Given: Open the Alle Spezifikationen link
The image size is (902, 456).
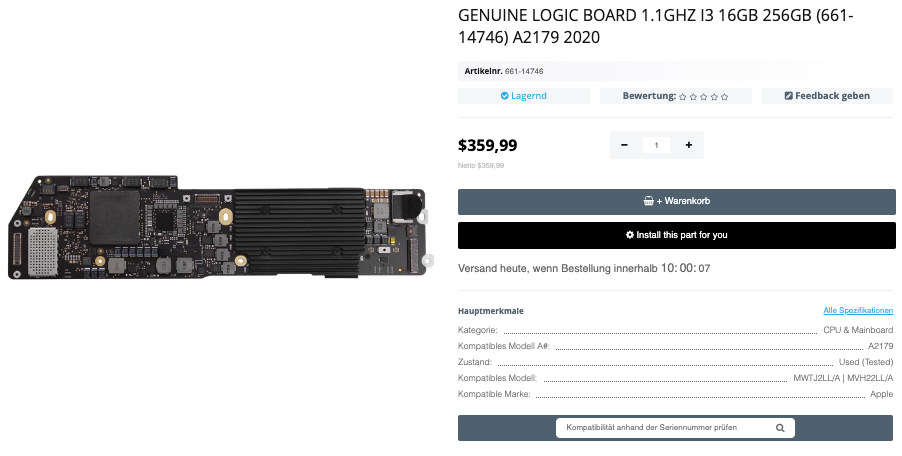Looking at the screenshot, I should [x=857, y=311].
